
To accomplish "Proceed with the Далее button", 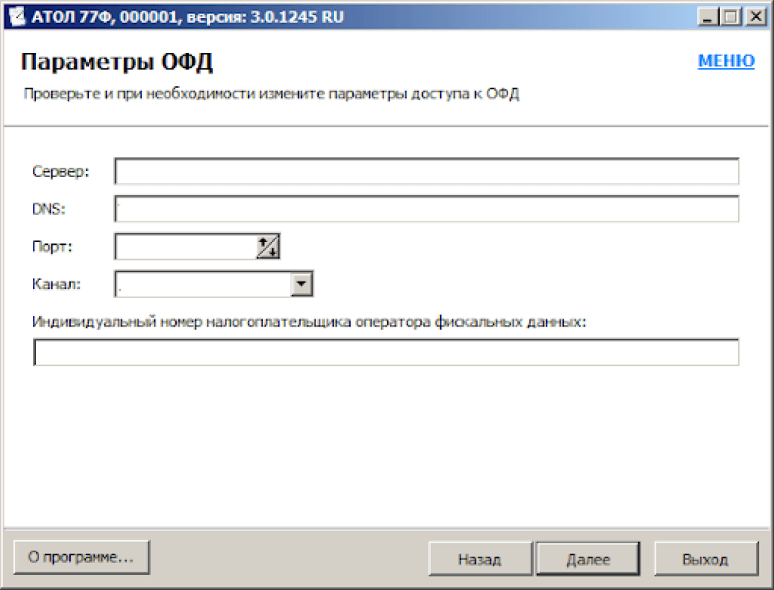I will (x=587, y=559).
